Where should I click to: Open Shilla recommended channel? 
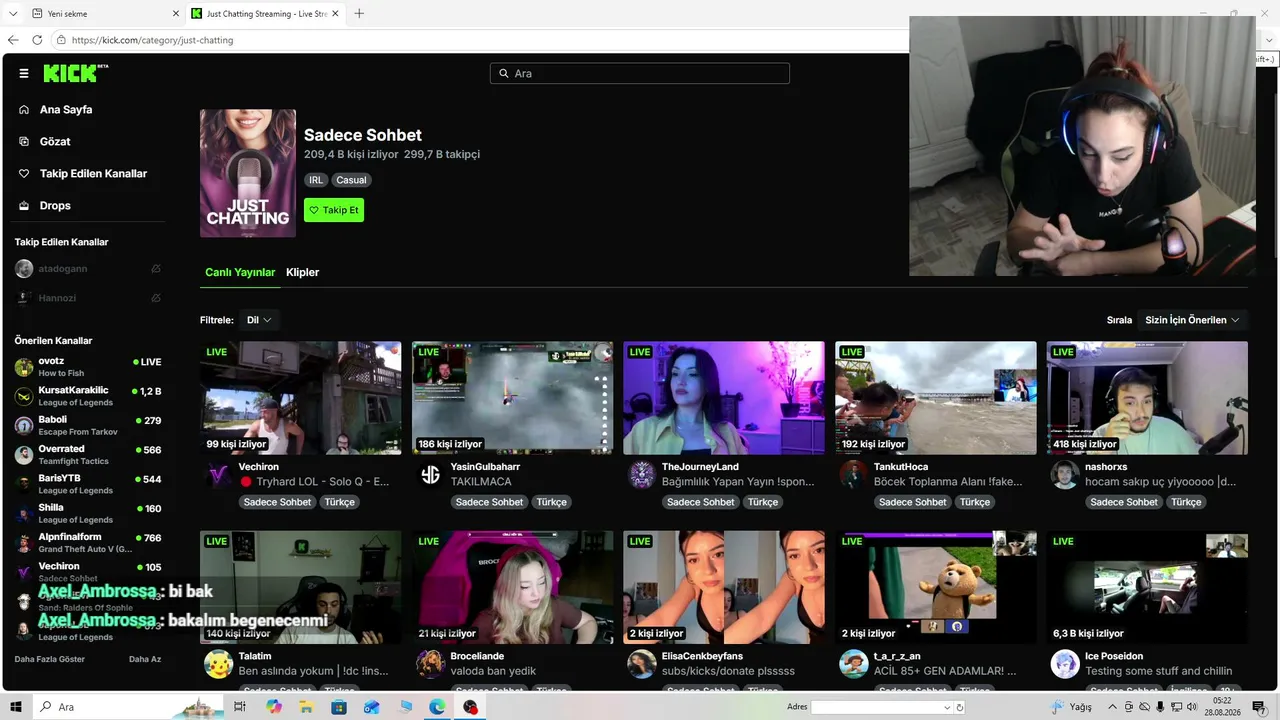tap(88, 513)
